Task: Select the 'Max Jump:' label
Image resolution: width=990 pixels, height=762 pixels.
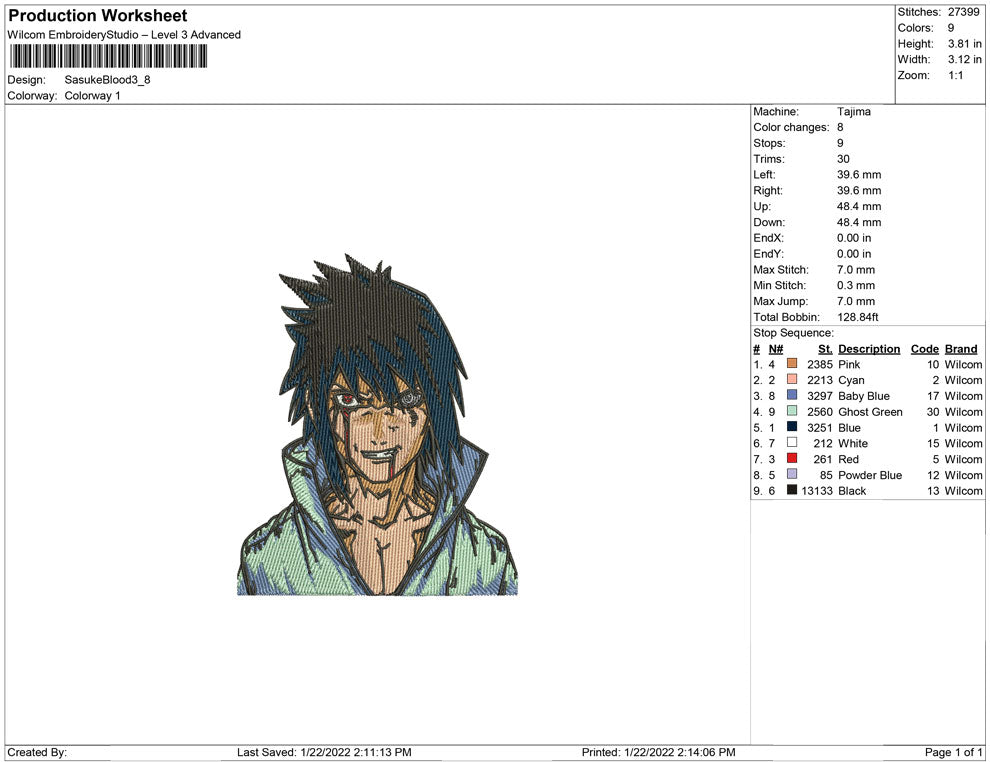Action: pos(780,301)
